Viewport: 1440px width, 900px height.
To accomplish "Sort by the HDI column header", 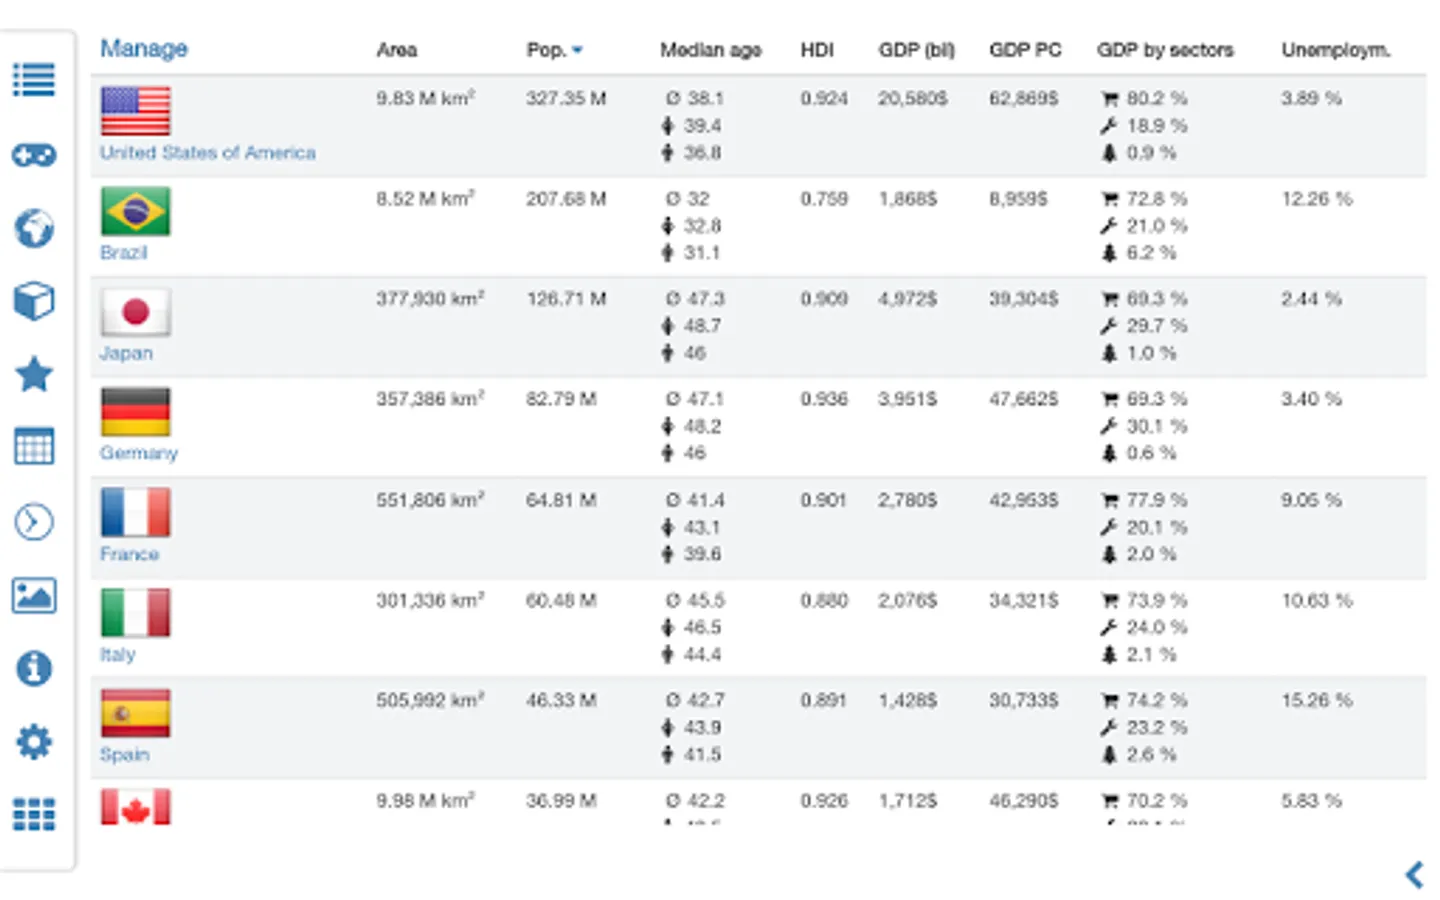I will (x=816, y=50).
